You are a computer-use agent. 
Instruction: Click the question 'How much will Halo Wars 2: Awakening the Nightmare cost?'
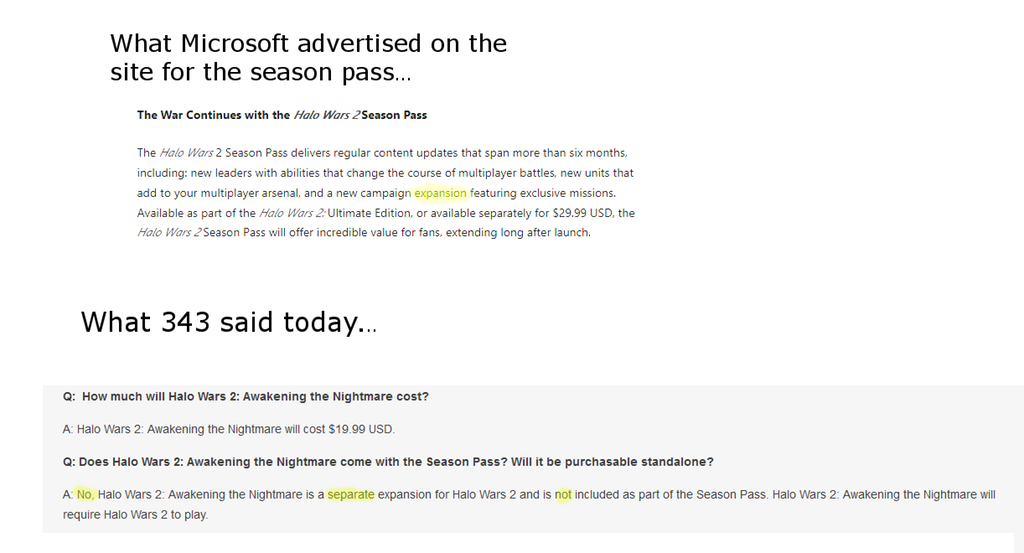click(255, 396)
